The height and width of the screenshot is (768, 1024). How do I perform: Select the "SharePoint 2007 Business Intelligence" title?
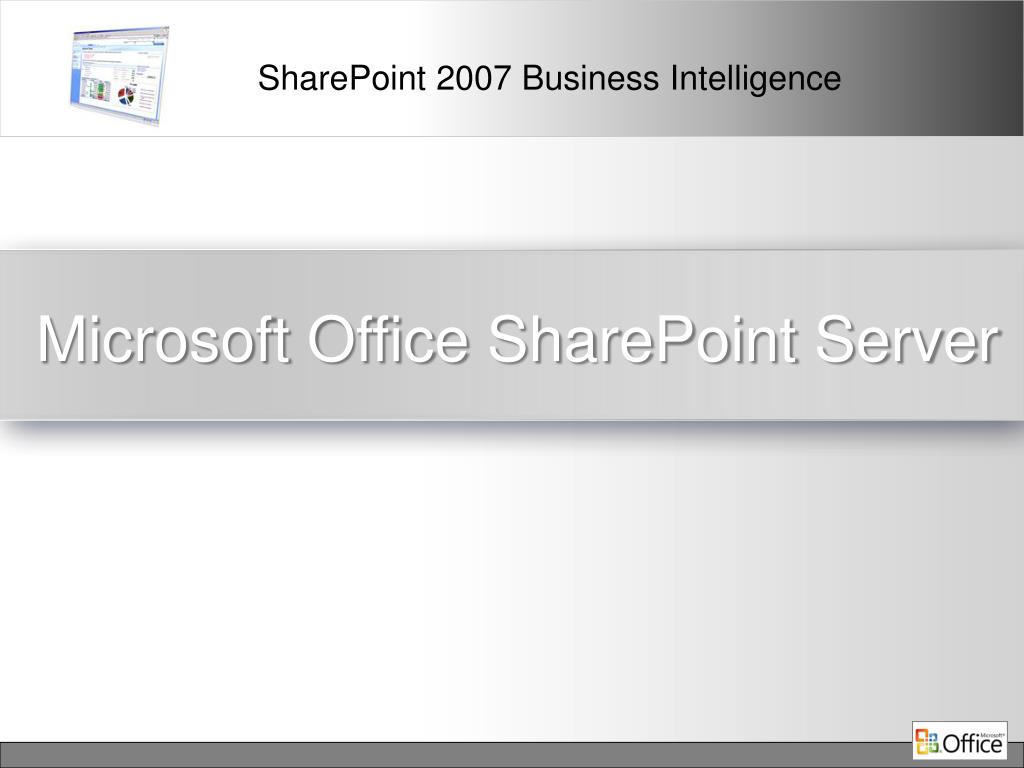tap(549, 78)
